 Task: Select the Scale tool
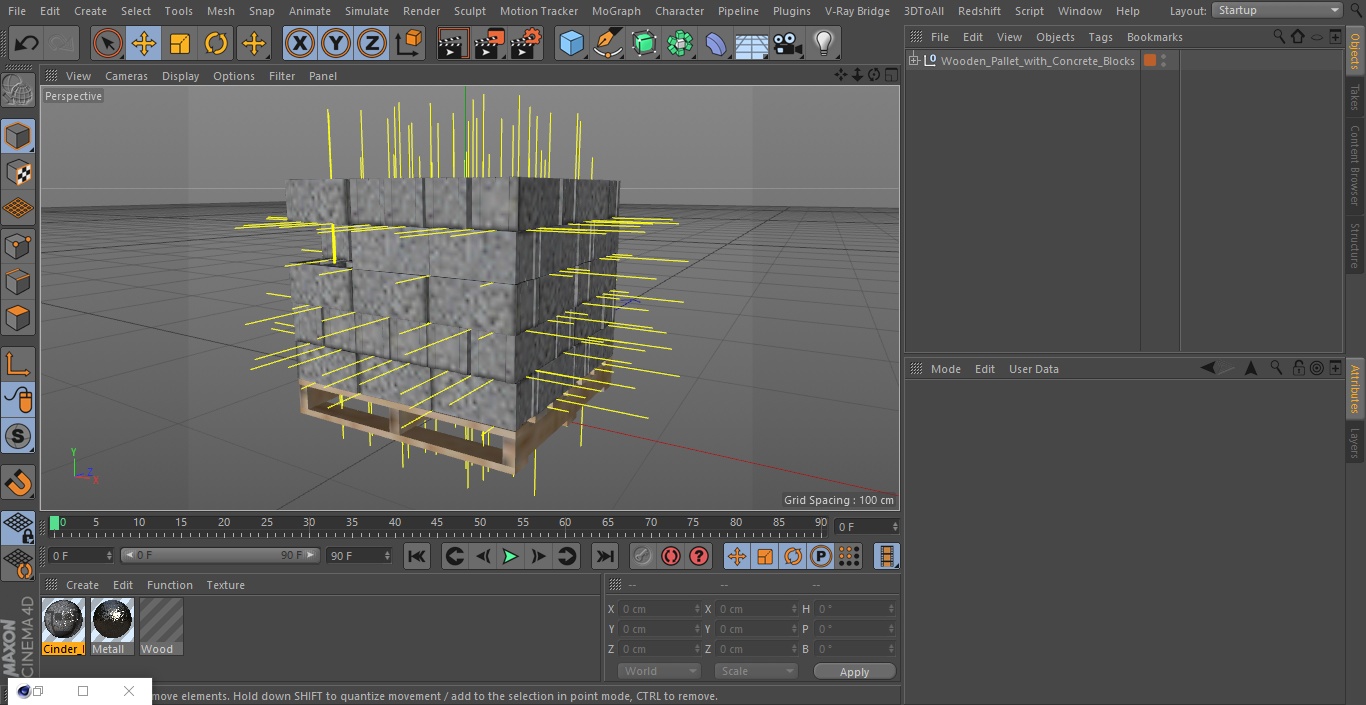point(180,44)
